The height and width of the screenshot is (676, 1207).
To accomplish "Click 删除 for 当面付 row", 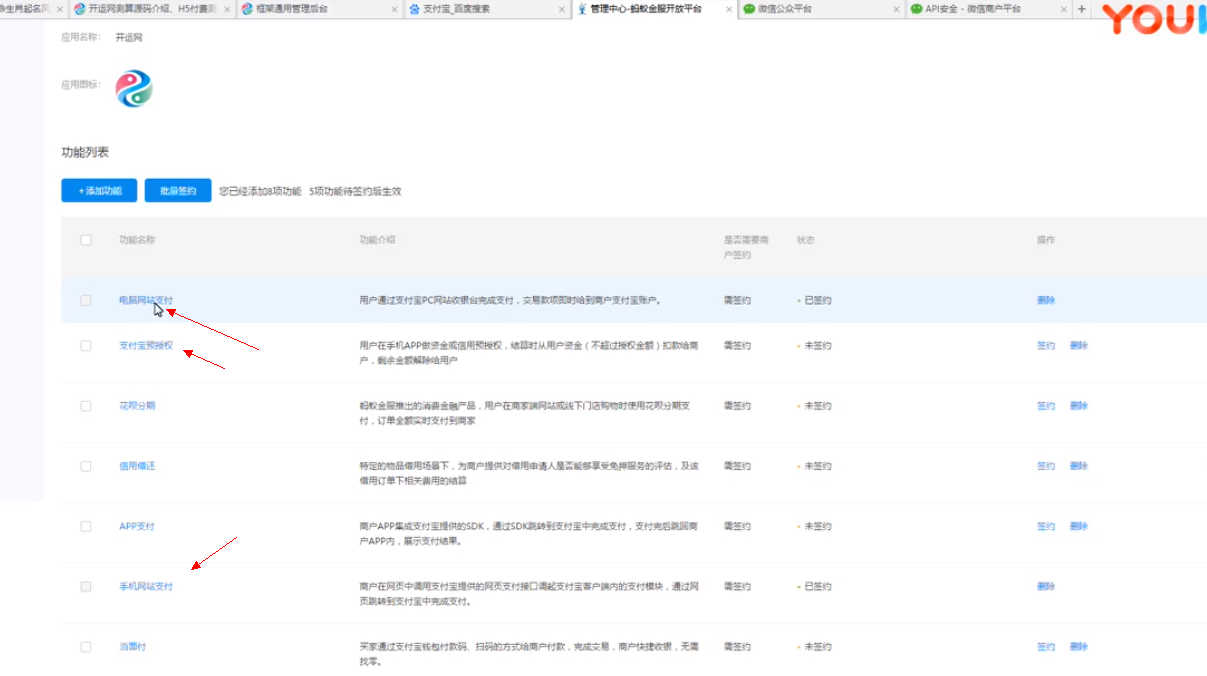I will coord(1079,647).
